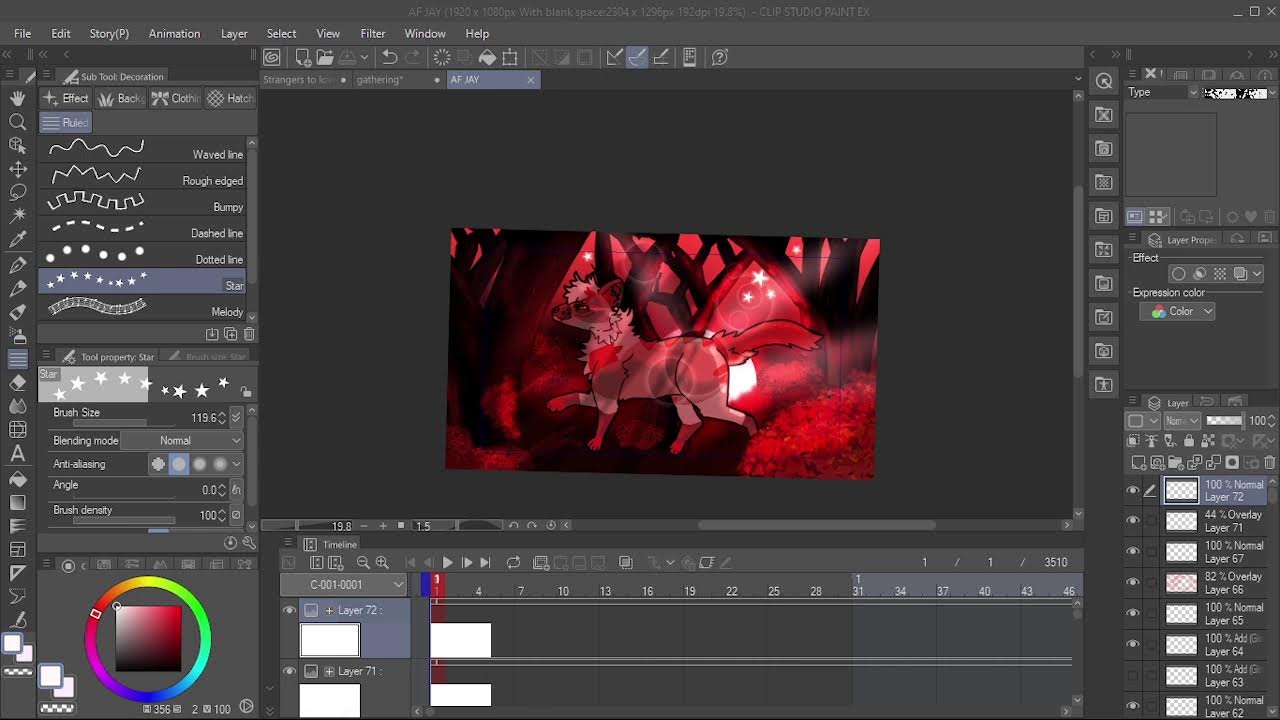Toggle visibility of Layer 67
This screenshot has height=720, width=1280.
point(1133,551)
